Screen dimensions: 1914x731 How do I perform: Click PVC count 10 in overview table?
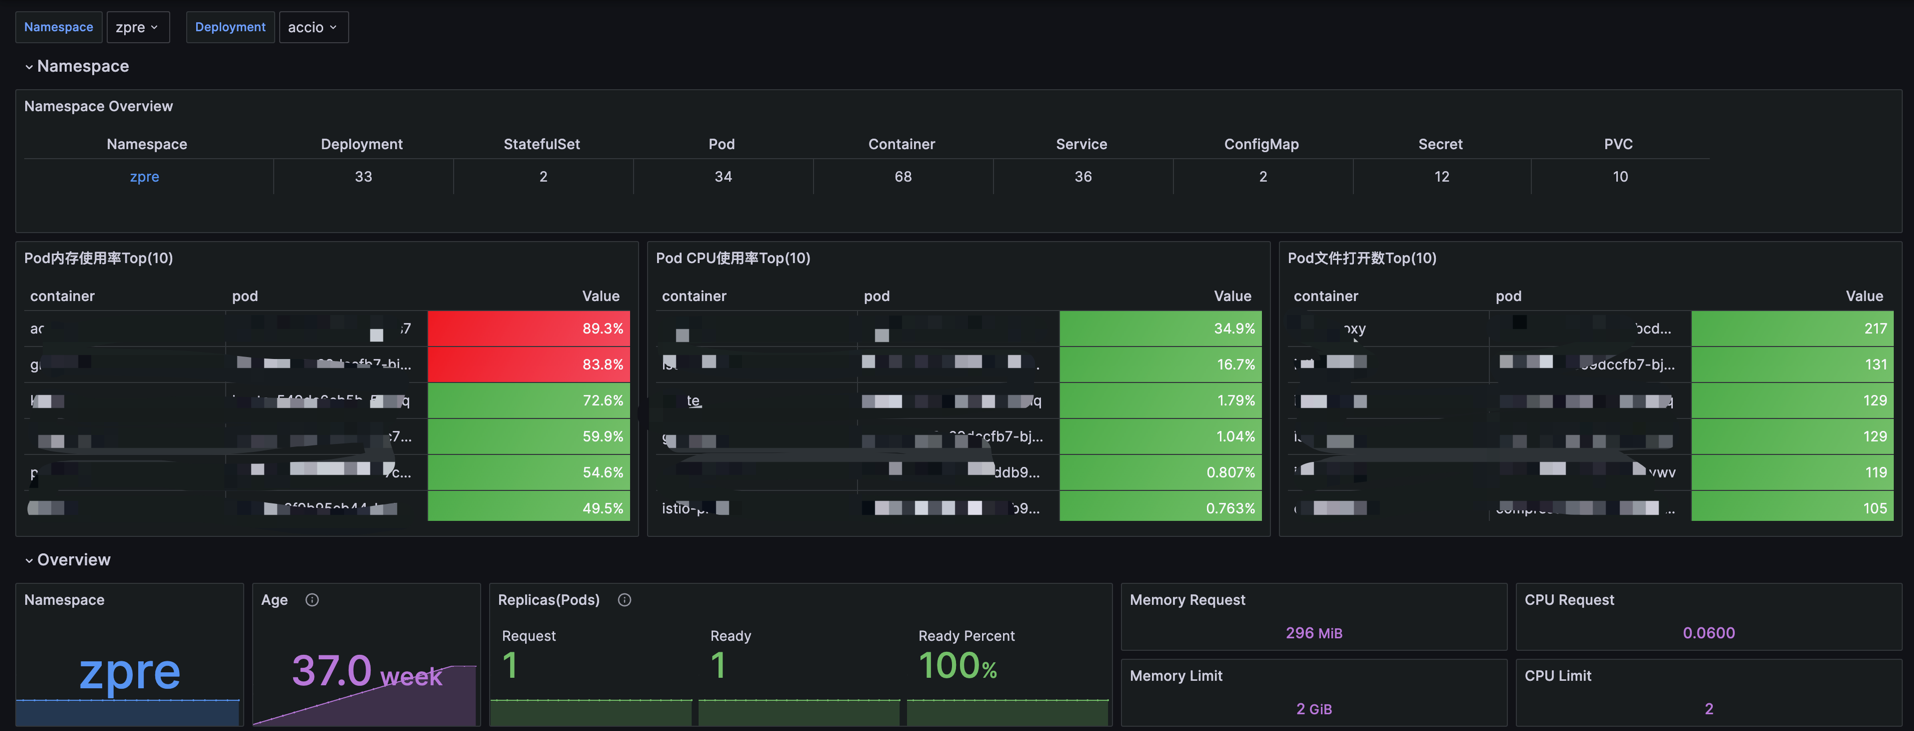point(1620,177)
